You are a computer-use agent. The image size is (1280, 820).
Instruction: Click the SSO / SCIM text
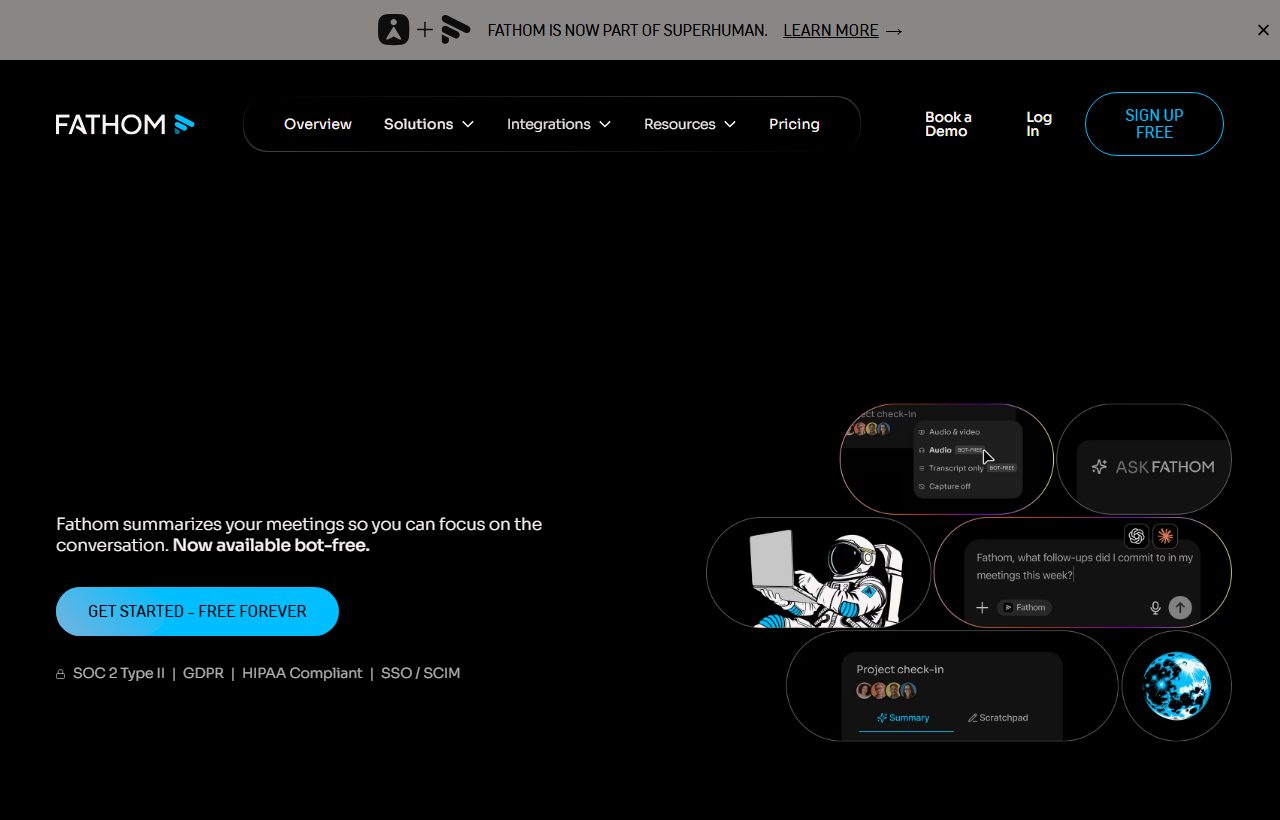[420, 673]
